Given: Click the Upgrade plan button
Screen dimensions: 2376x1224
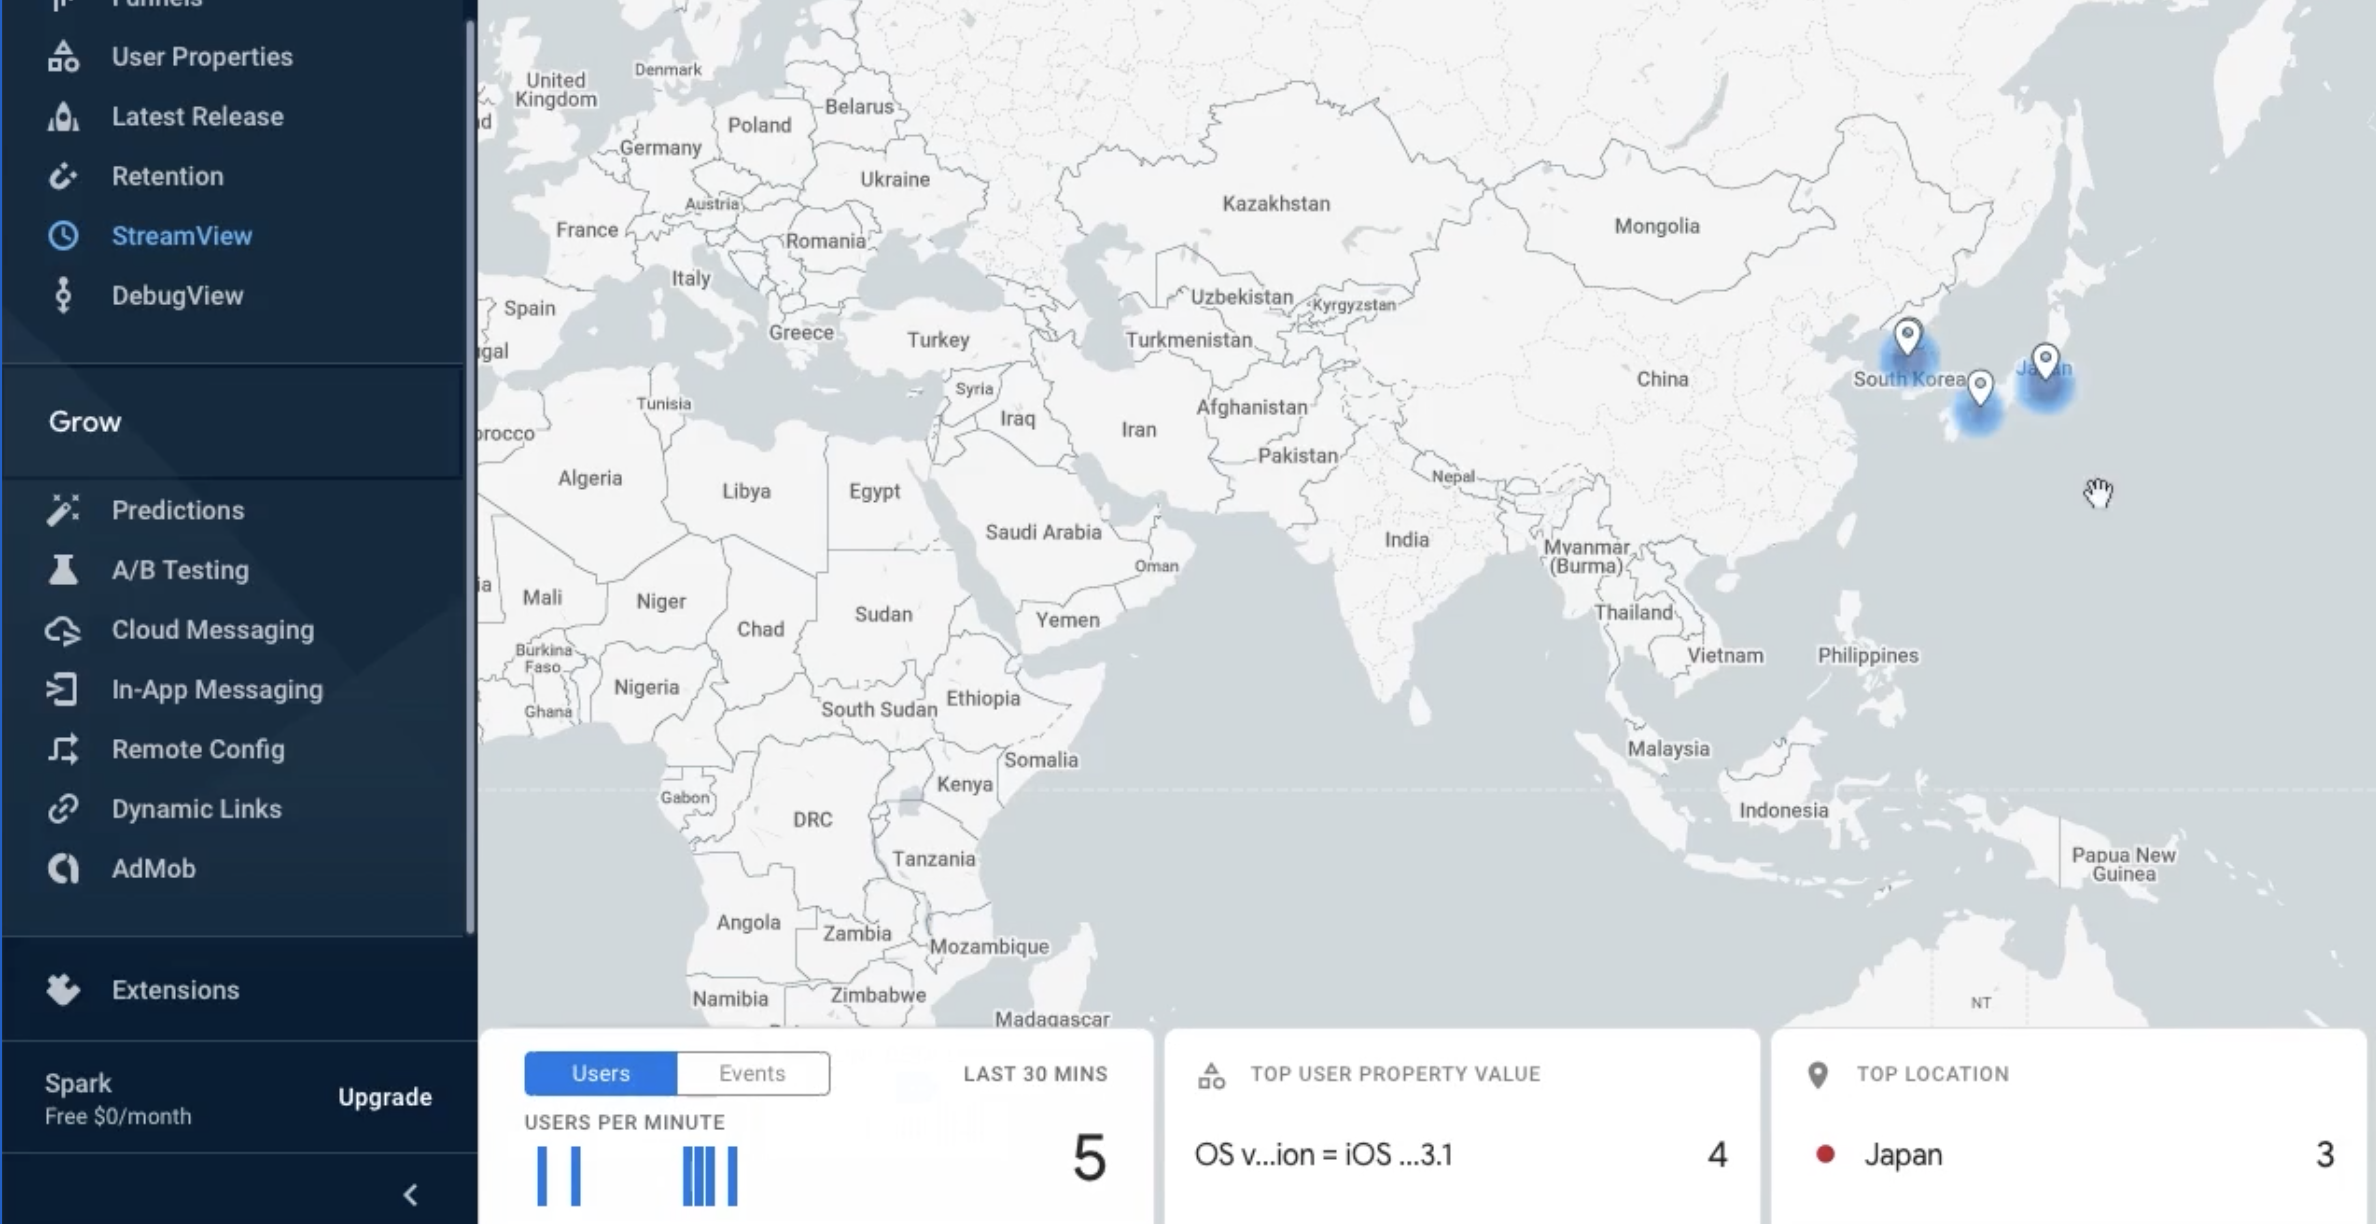Looking at the screenshot, I should (385, 1097).
